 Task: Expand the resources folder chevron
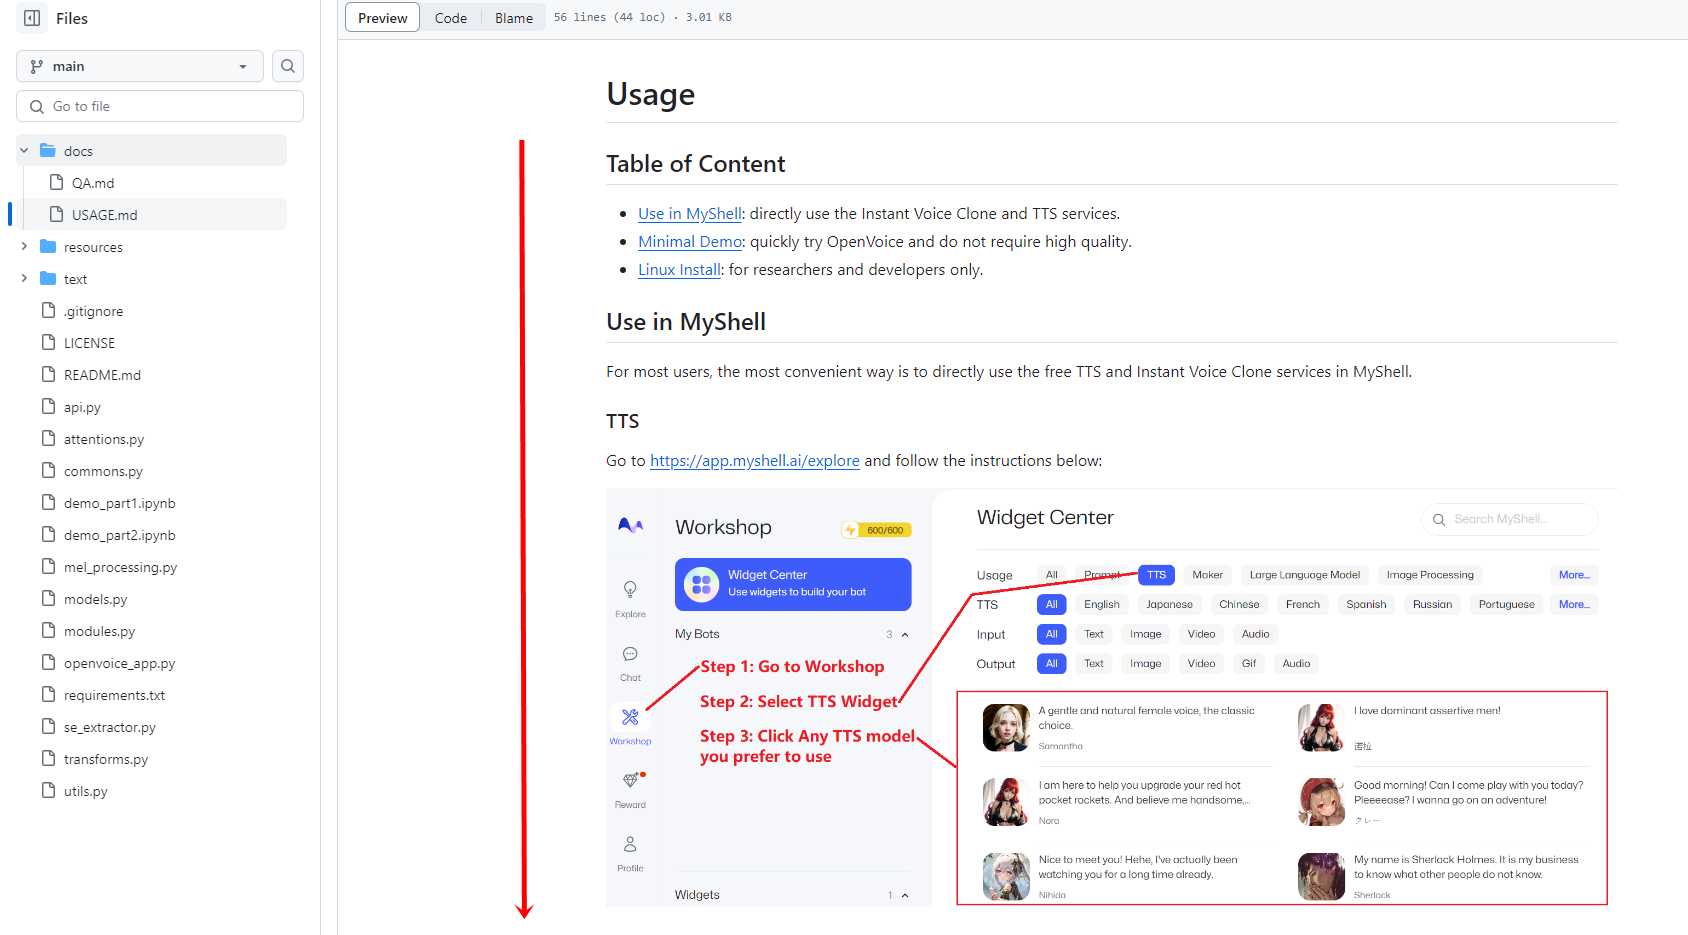[x=24, y=247]
